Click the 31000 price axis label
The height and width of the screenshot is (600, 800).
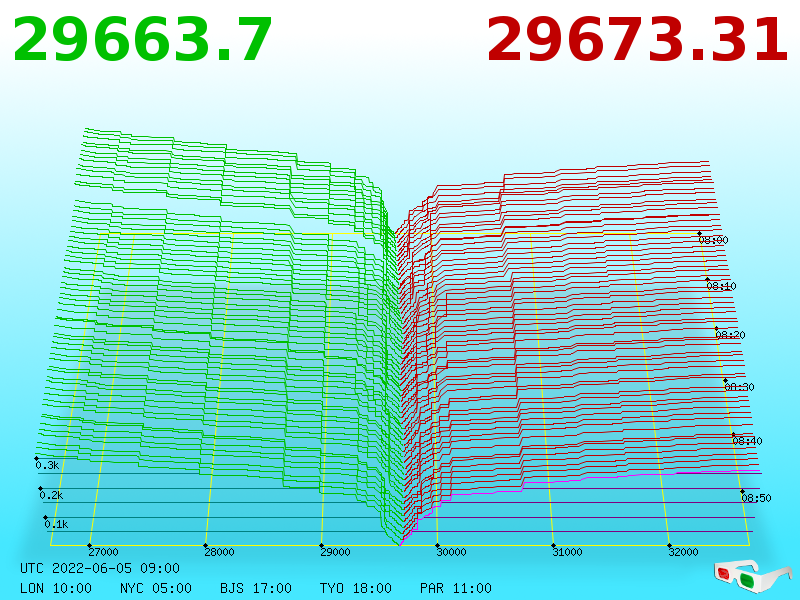[567, 552]
